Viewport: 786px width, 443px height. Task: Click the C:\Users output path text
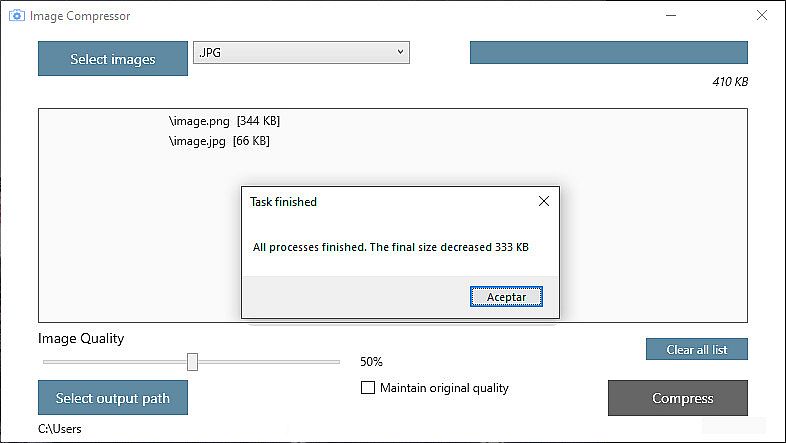(x=60, y=429)
